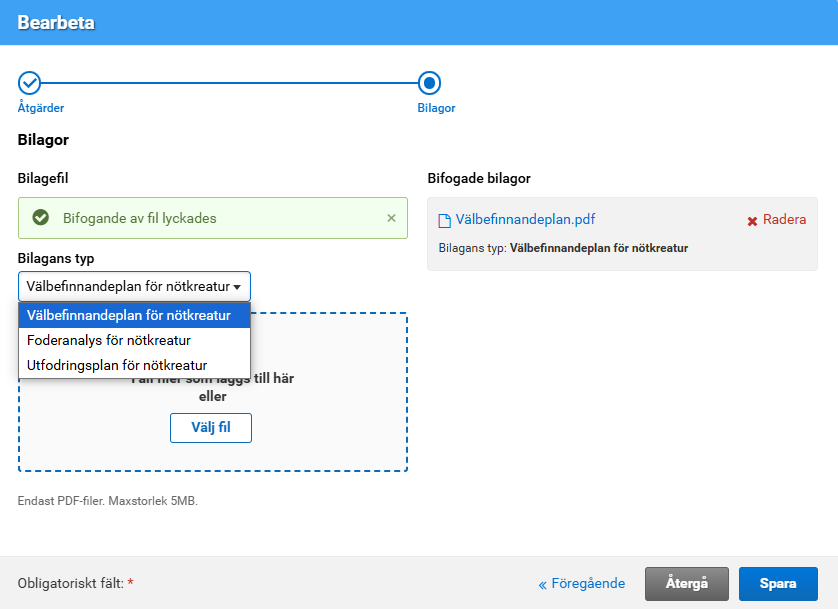Click the red X delete icon

[x=752, y=221]
